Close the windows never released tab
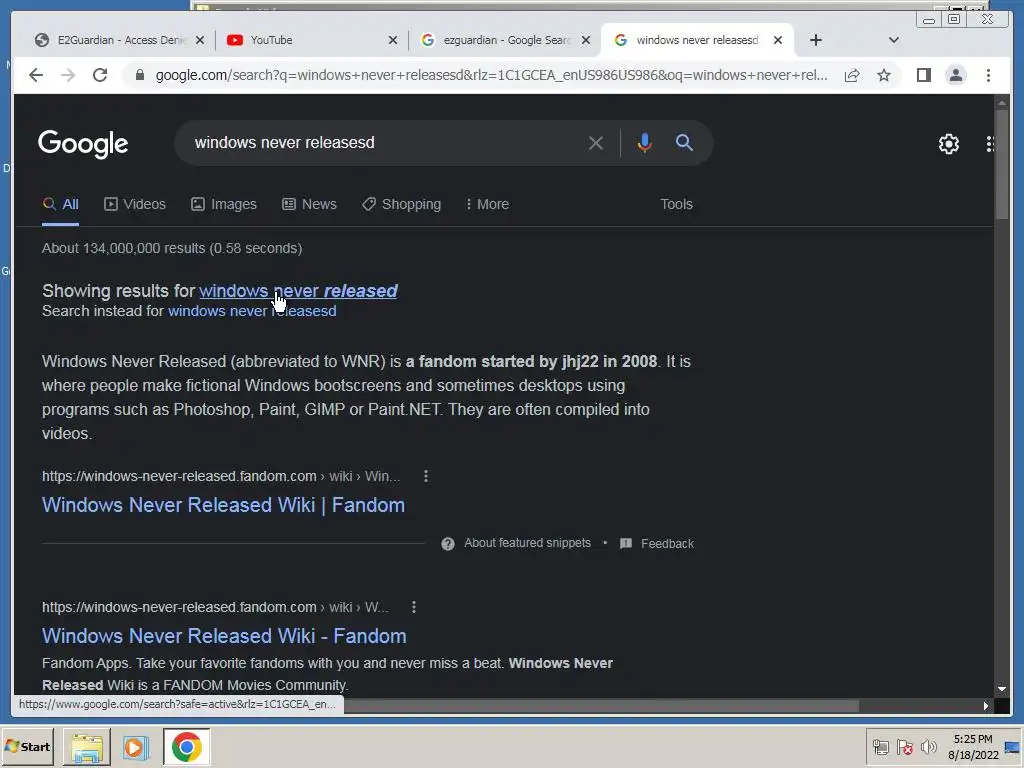 (778, 40)
